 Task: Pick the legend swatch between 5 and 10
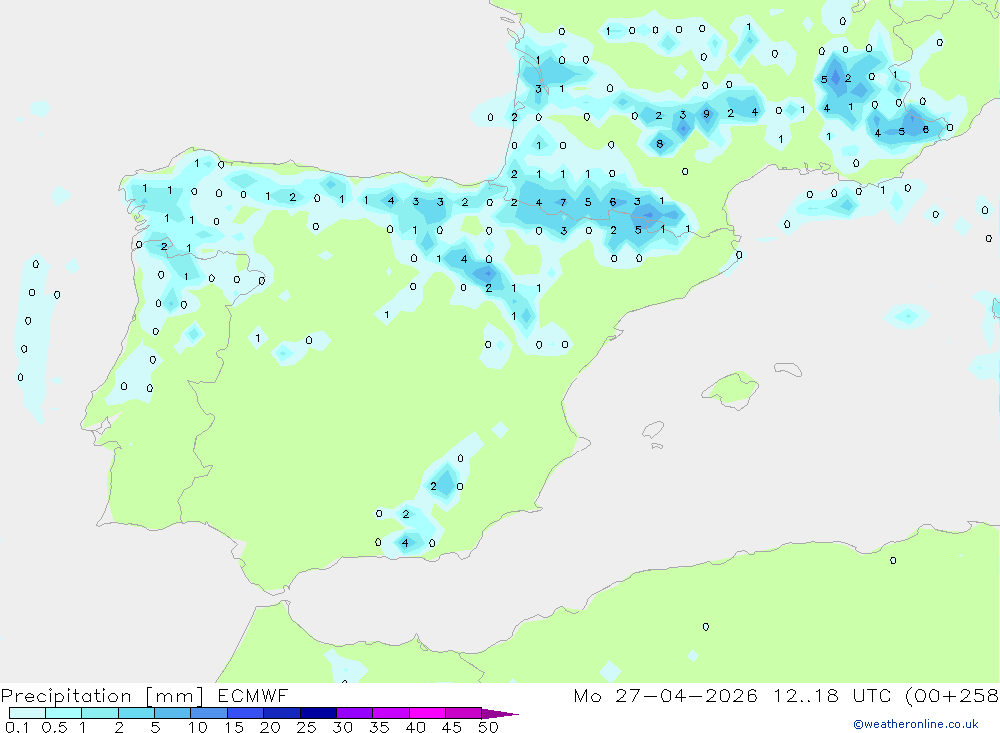tap(172, 713)
